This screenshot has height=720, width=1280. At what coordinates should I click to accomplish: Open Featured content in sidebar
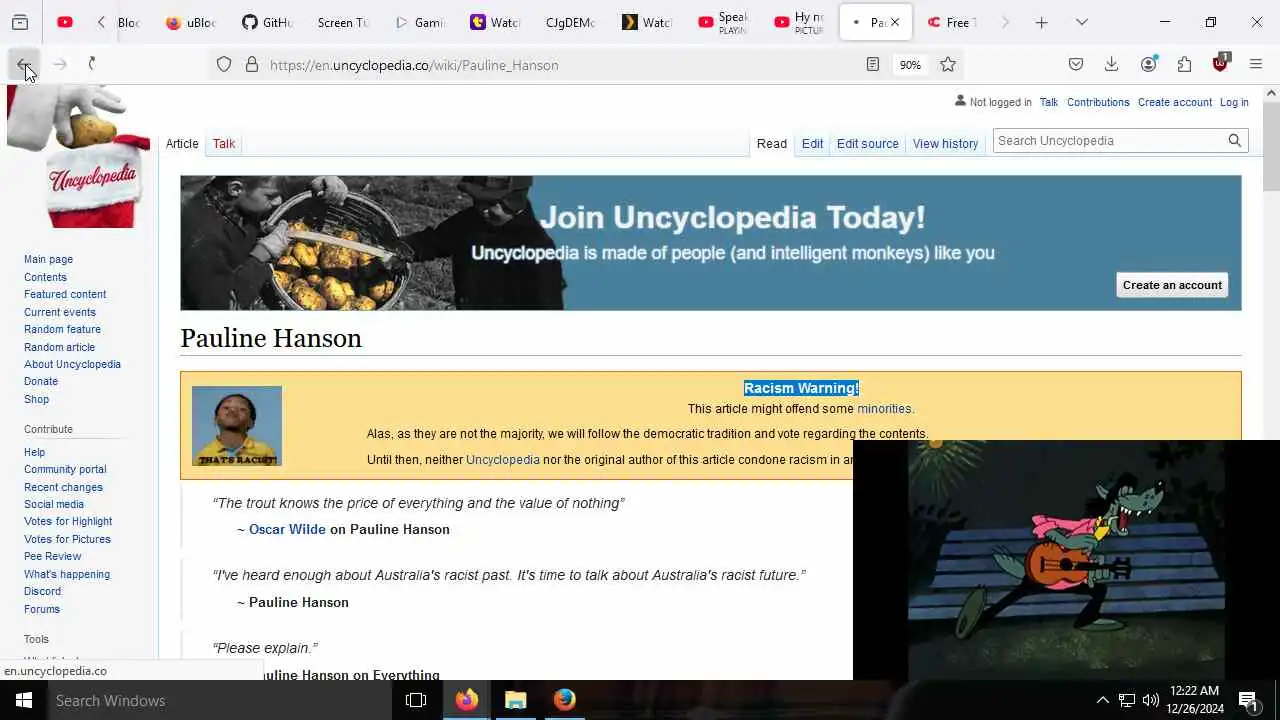pyautogui.click(x=65, y=294)
